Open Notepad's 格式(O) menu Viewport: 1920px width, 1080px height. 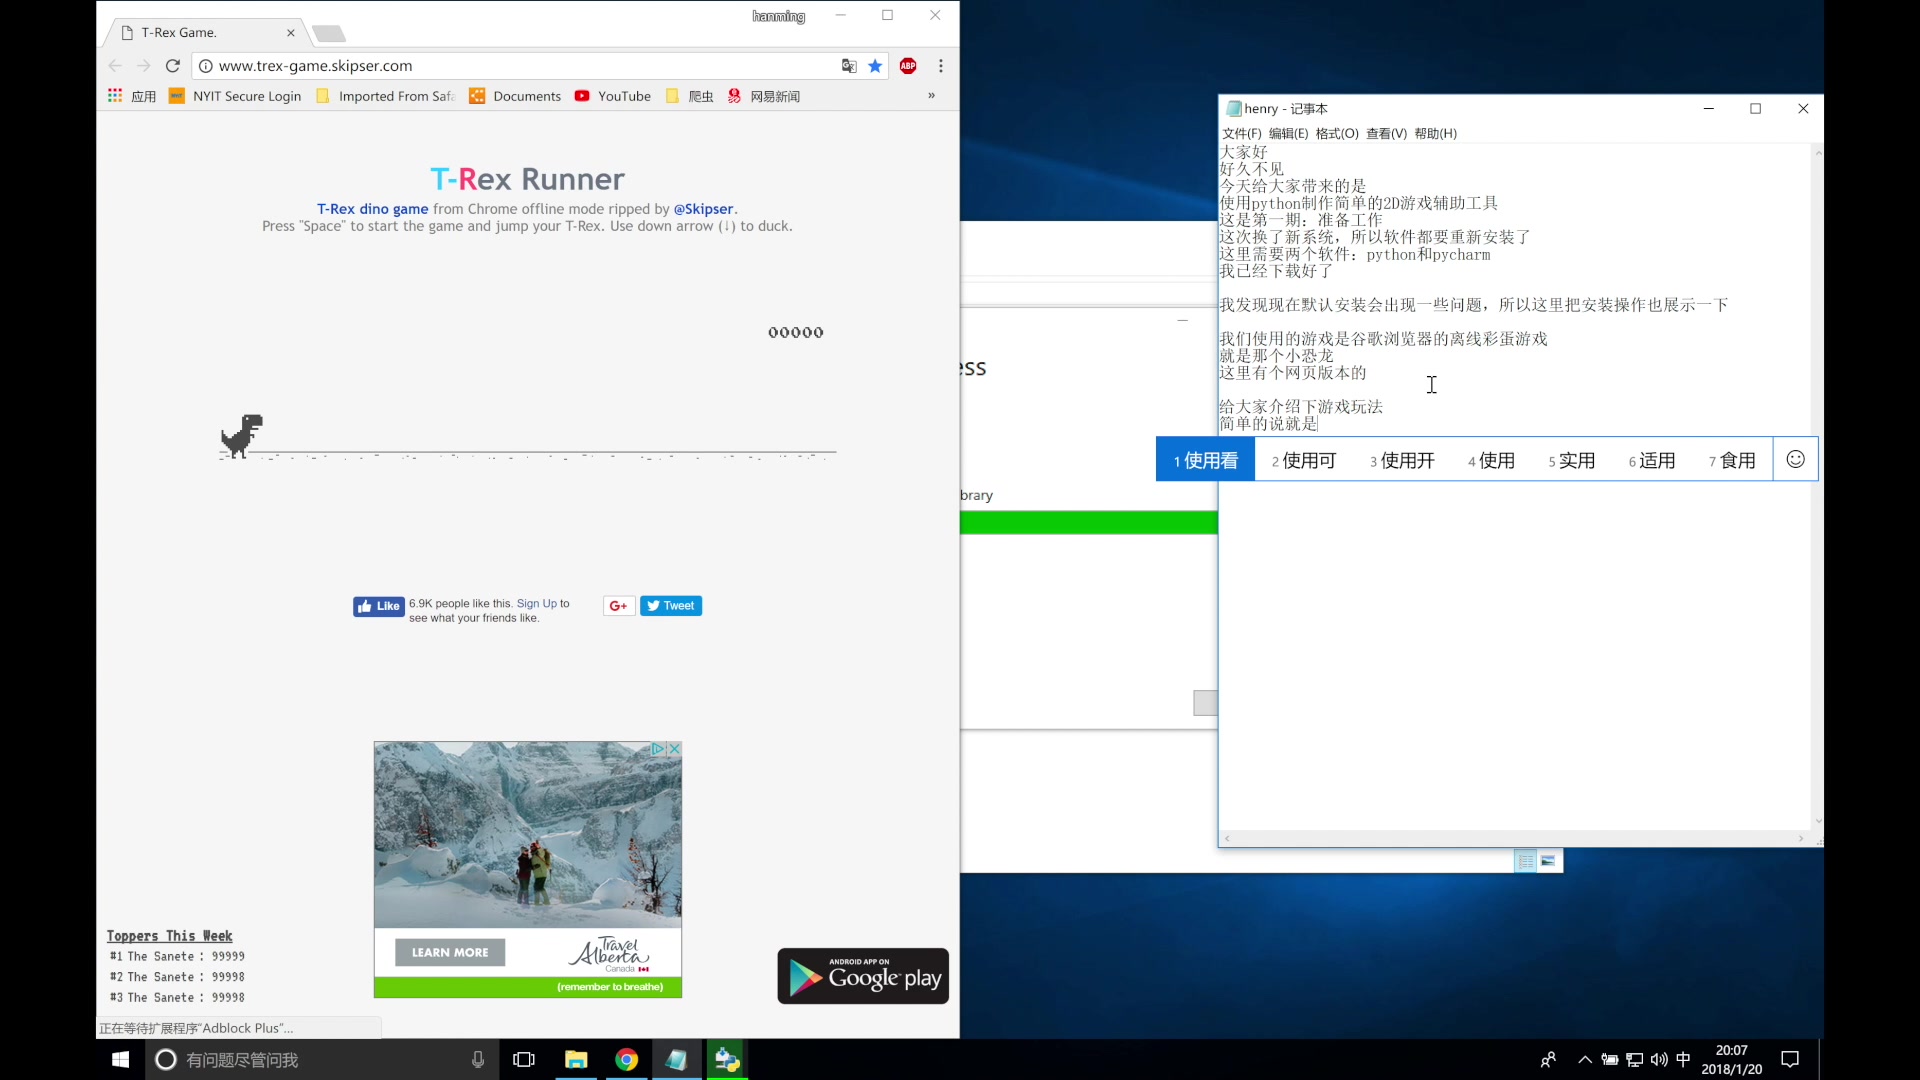tap(1337, 133)
